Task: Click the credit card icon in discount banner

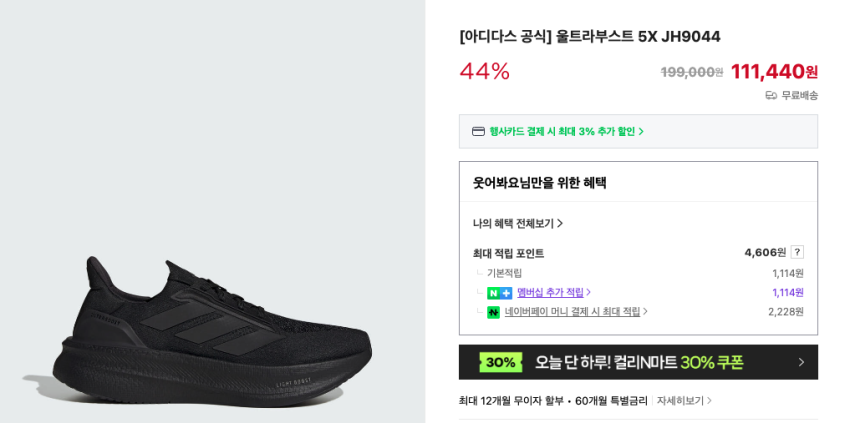Action: [478, 131]
